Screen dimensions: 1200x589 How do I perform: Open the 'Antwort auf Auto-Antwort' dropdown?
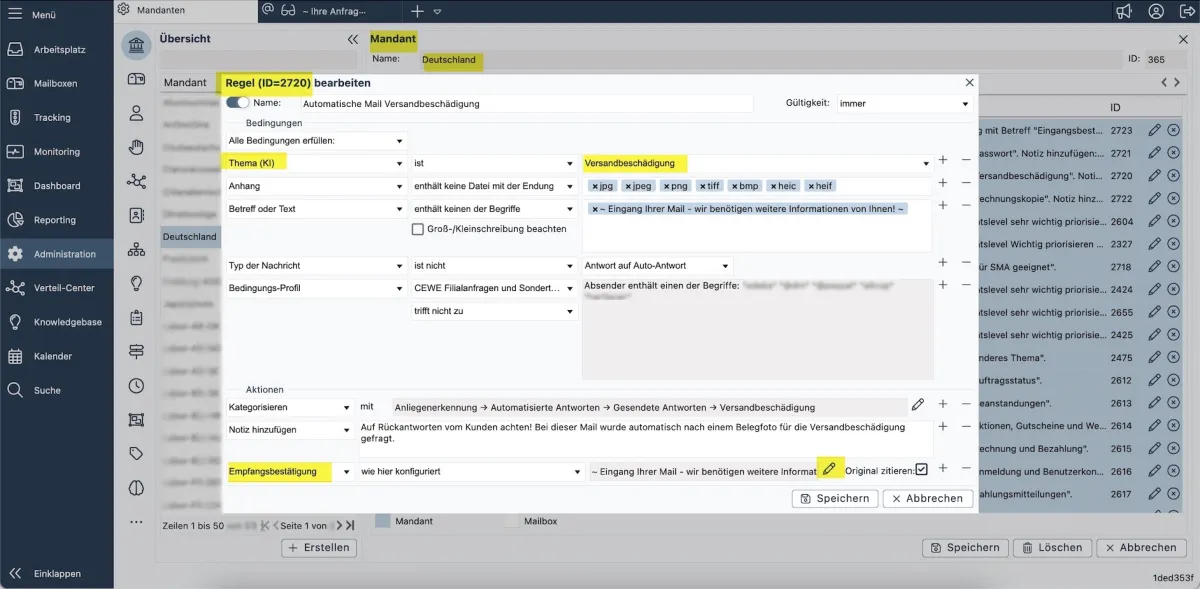click(658, 265)
